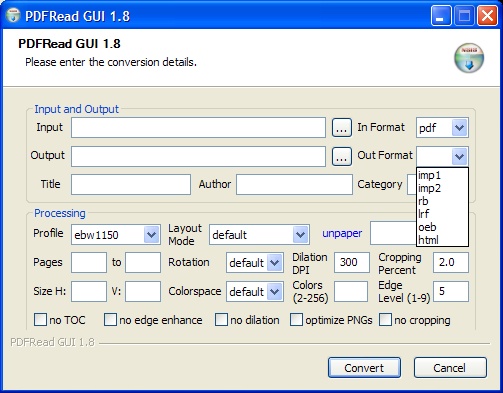The height and width of the screenshot is (393, 503).
Task: Open the Layout Mode dropdown
Action: click(x=300, y=235)
